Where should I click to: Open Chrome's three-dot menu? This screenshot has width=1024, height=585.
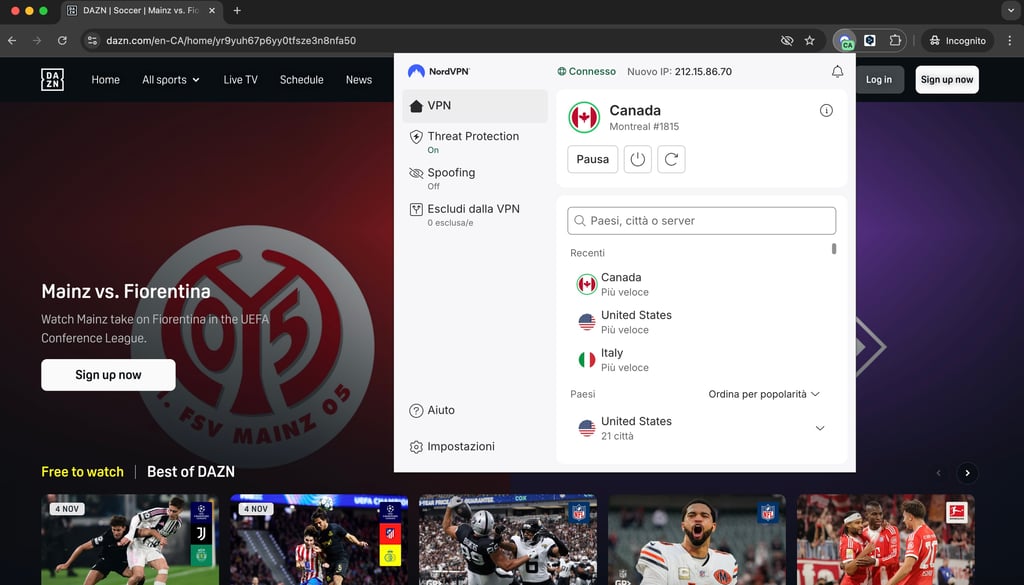tap(1010, 40)
